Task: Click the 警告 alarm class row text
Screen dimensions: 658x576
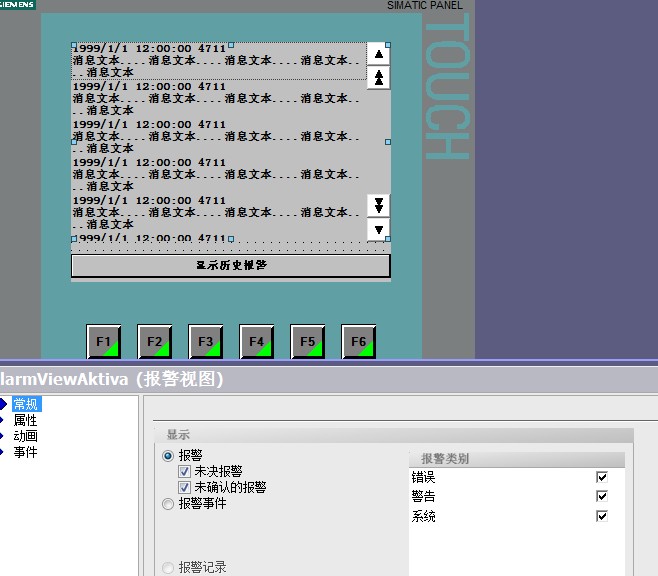Action: coord(423,496)
